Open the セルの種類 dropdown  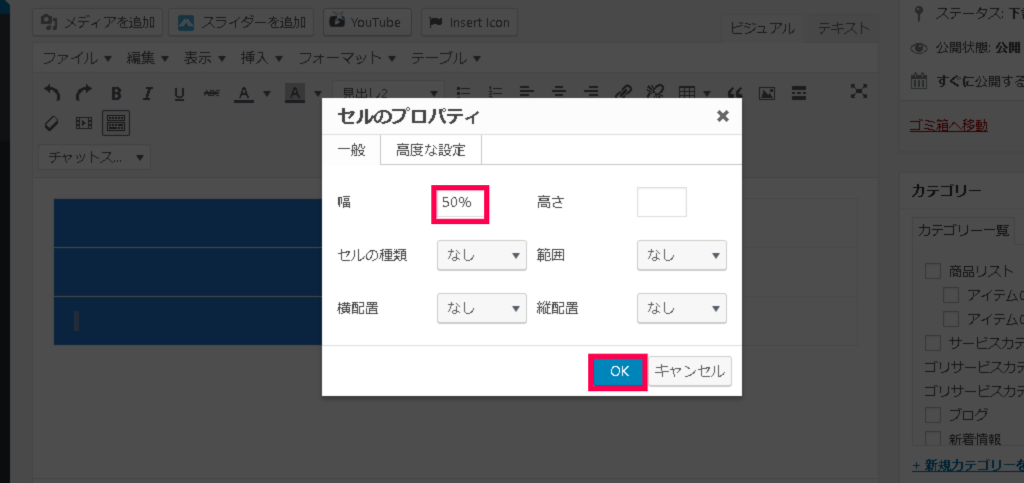[481, 255]
